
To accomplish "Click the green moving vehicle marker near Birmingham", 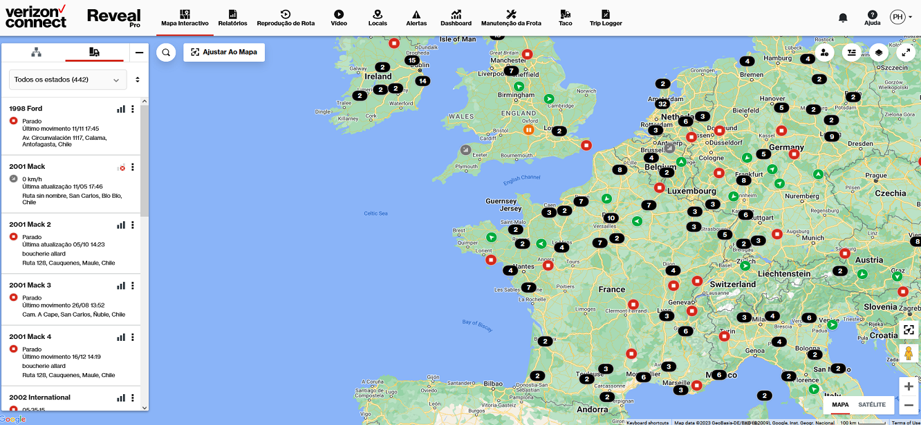I will click(519, 86).
